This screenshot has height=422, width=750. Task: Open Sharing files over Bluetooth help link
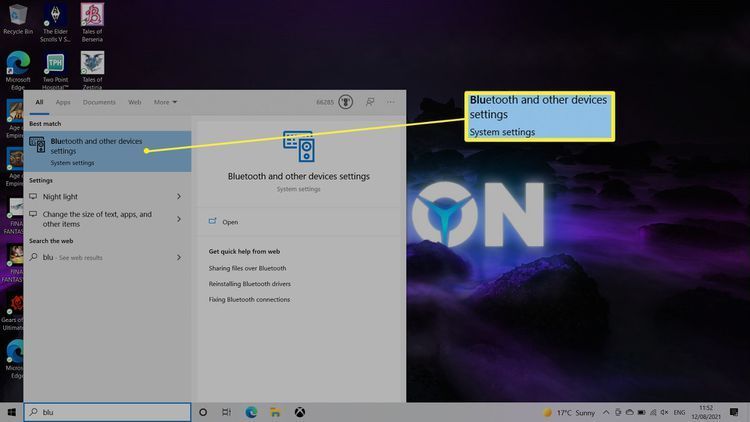point(247,268)
